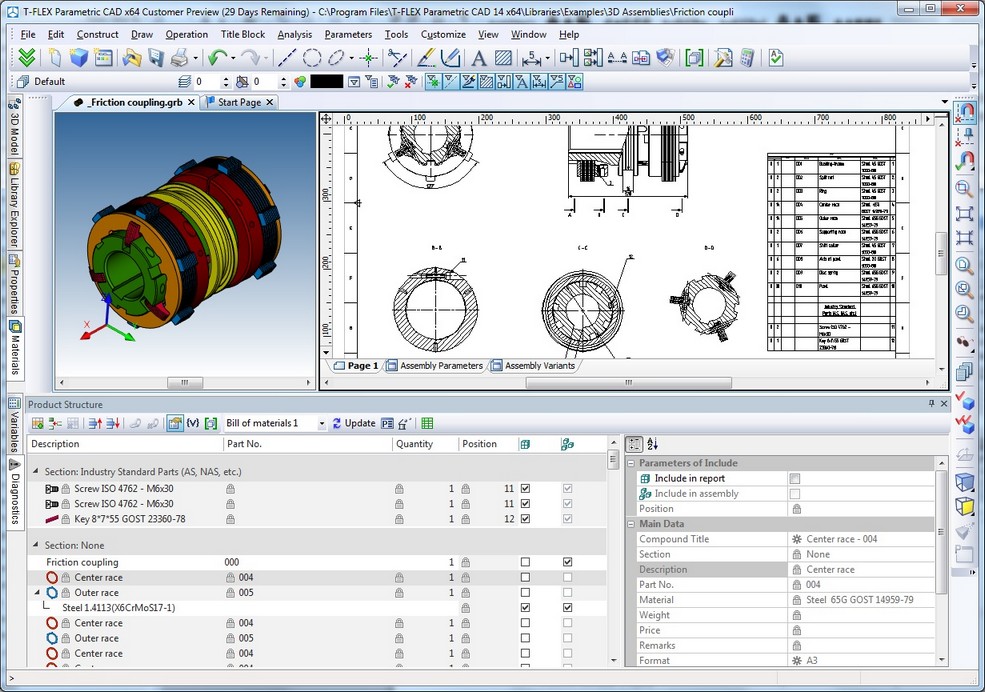This screenshot has width=985, height=692.
Task: Uncheck assembly inclusion for Friction coupling row
Action: click(567, 562)
